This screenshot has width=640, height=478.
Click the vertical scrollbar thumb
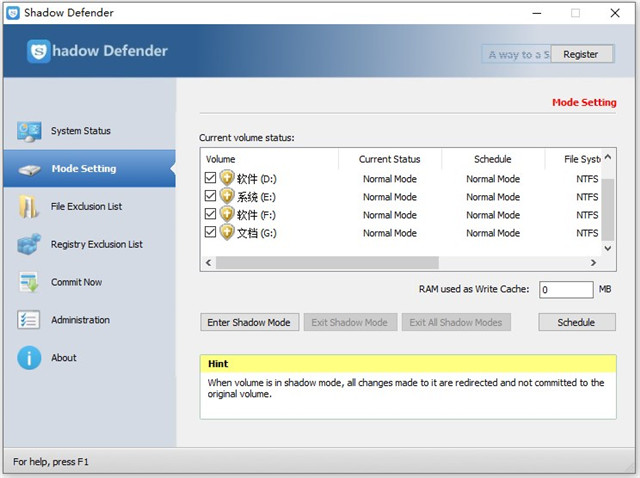[x=608, y=209]
